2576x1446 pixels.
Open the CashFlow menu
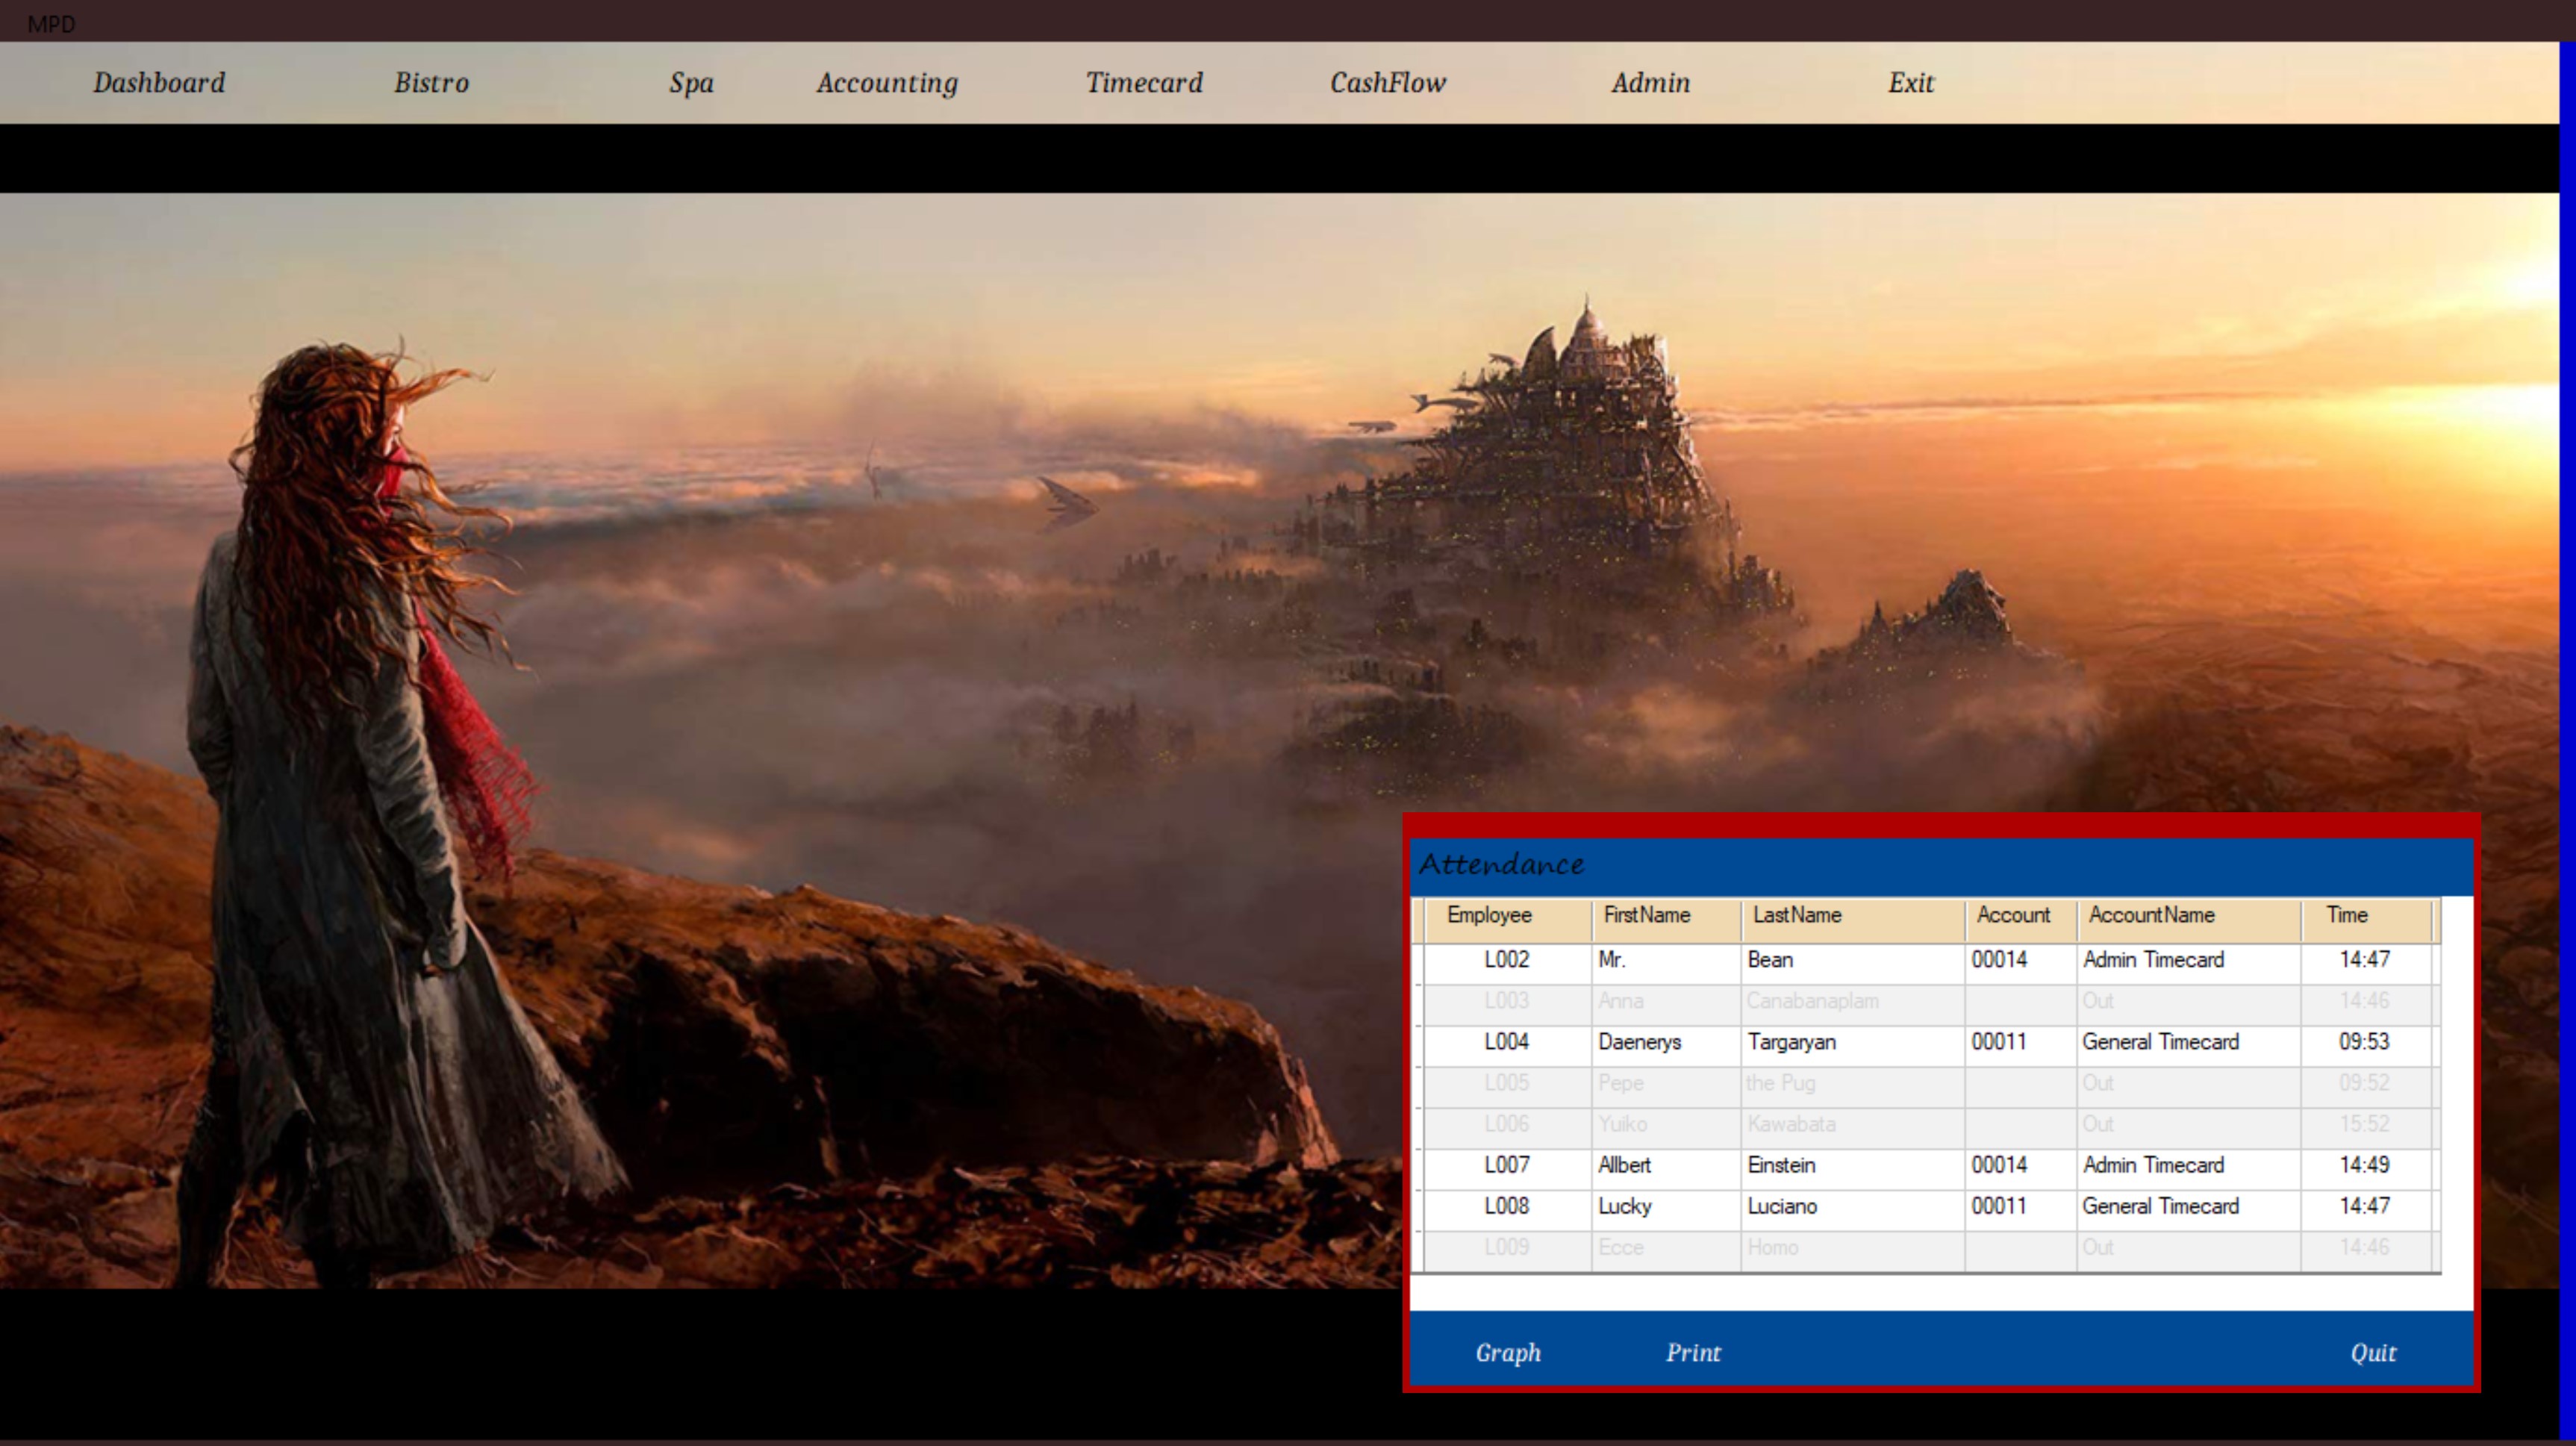click(1387, 83)
